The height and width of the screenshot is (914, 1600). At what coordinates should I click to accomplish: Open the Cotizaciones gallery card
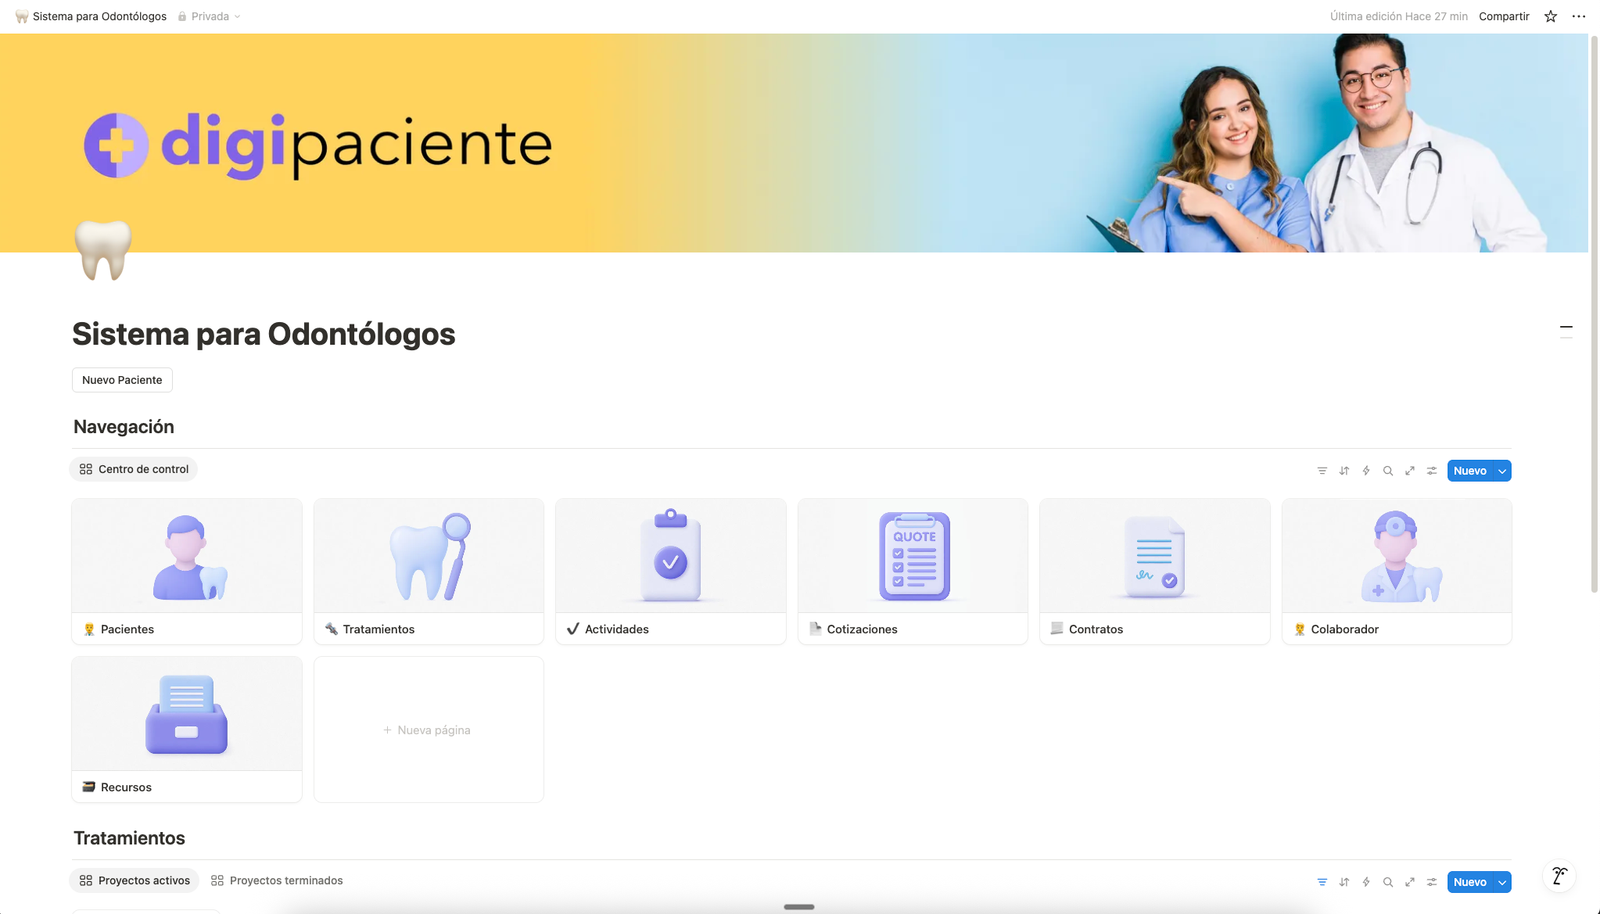point(913,571)
